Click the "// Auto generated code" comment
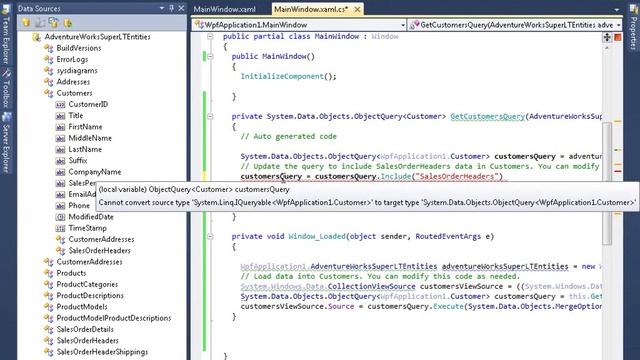Image resolution: width=640 pixels, height=360 pixels. (288, 136)
